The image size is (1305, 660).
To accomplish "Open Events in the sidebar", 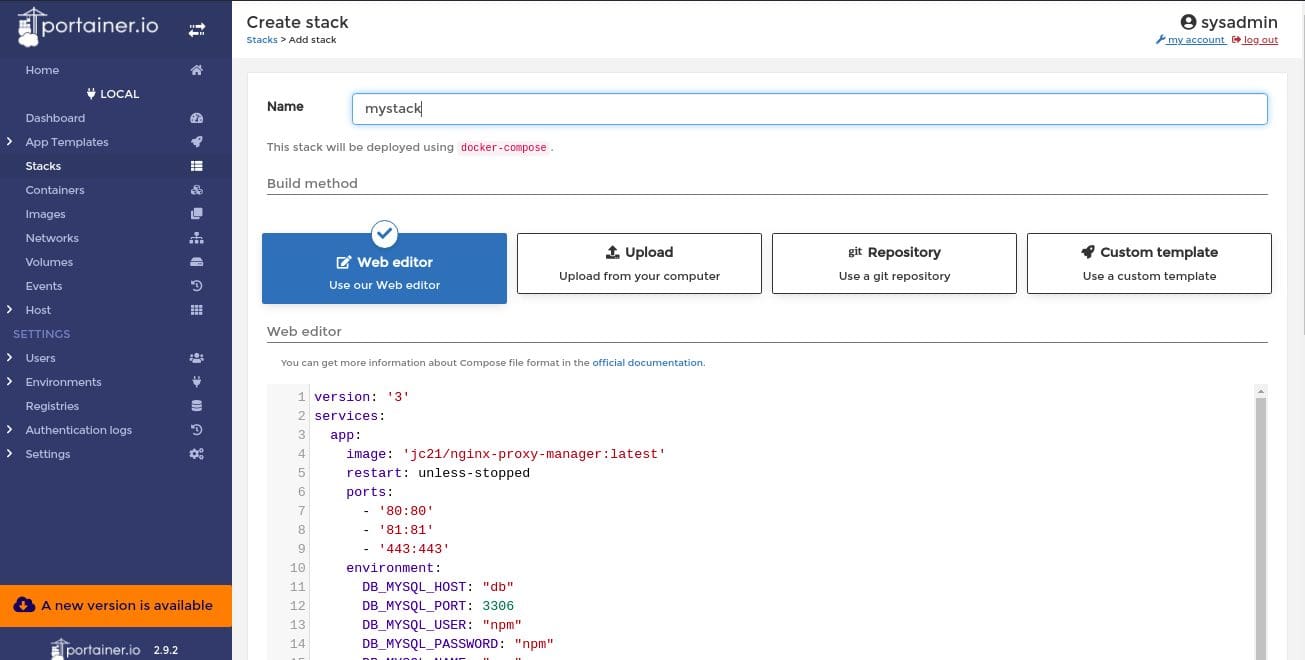I will click(x=44, y=286).
